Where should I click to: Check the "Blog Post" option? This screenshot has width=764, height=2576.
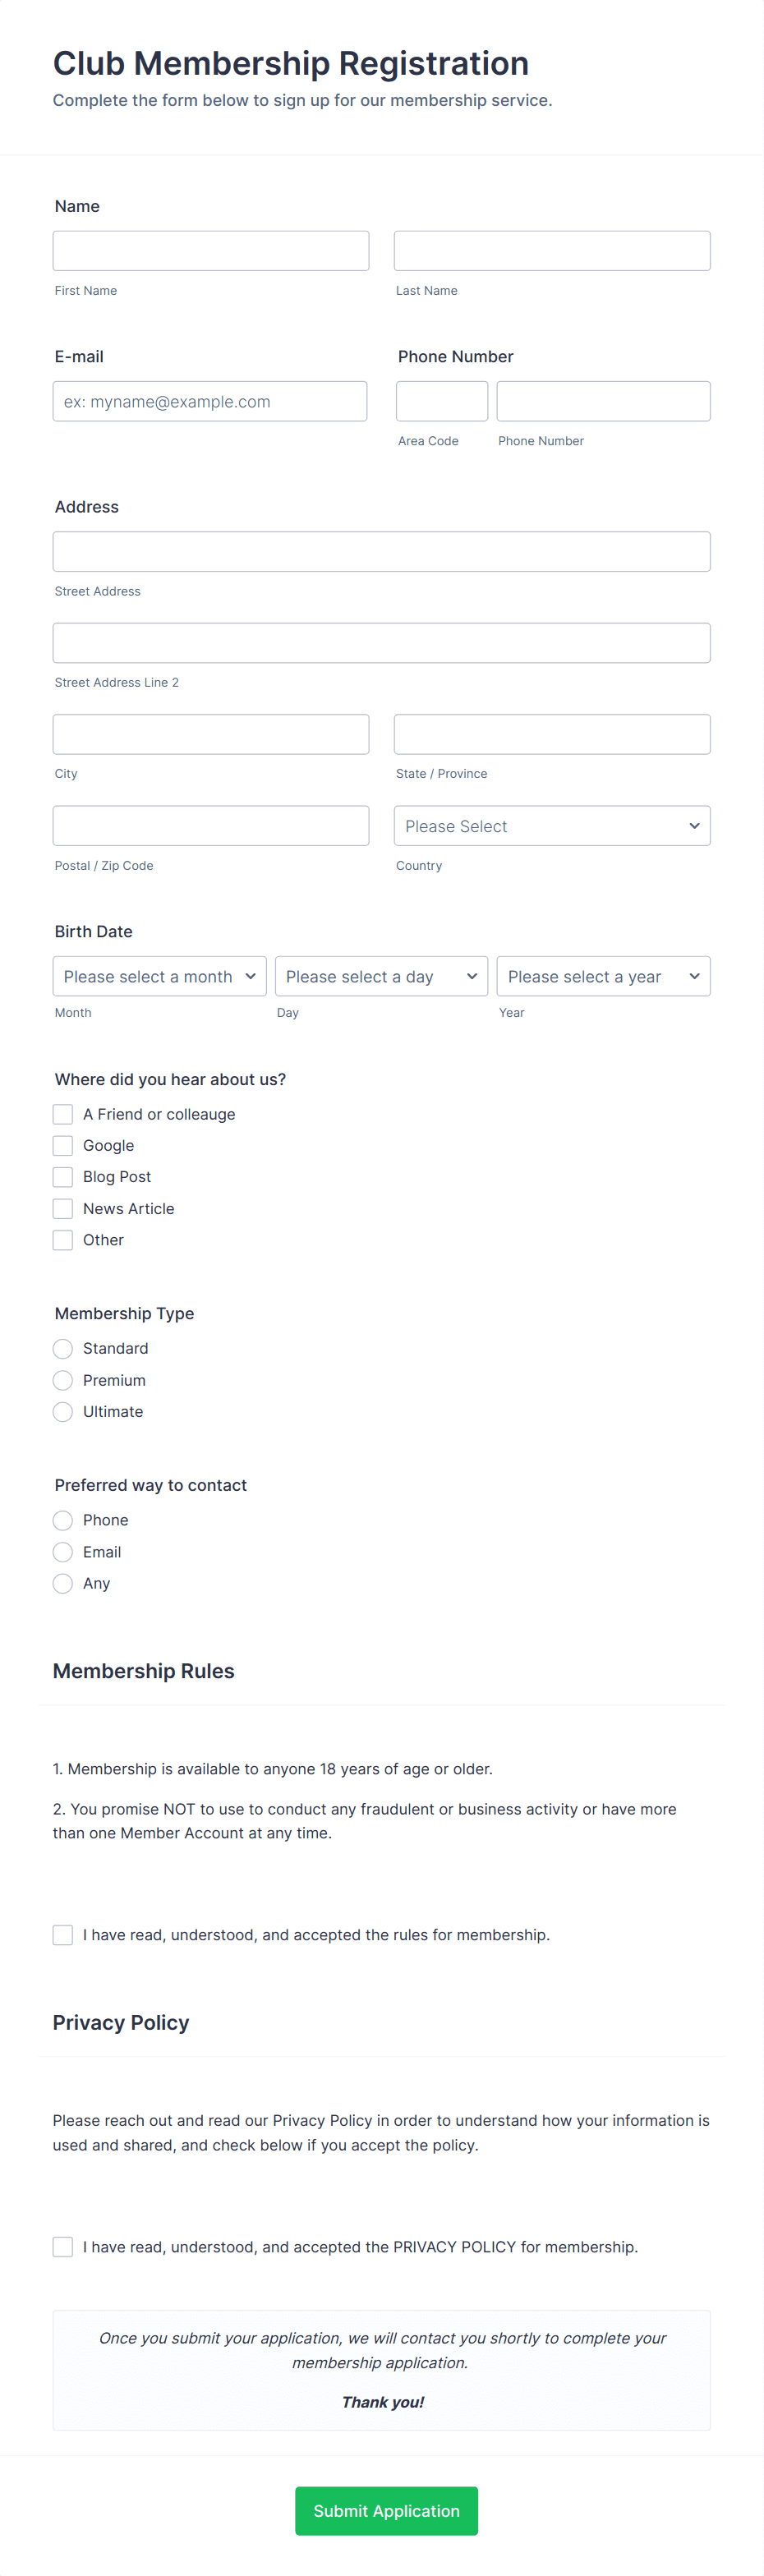[x=62, y=1176]
